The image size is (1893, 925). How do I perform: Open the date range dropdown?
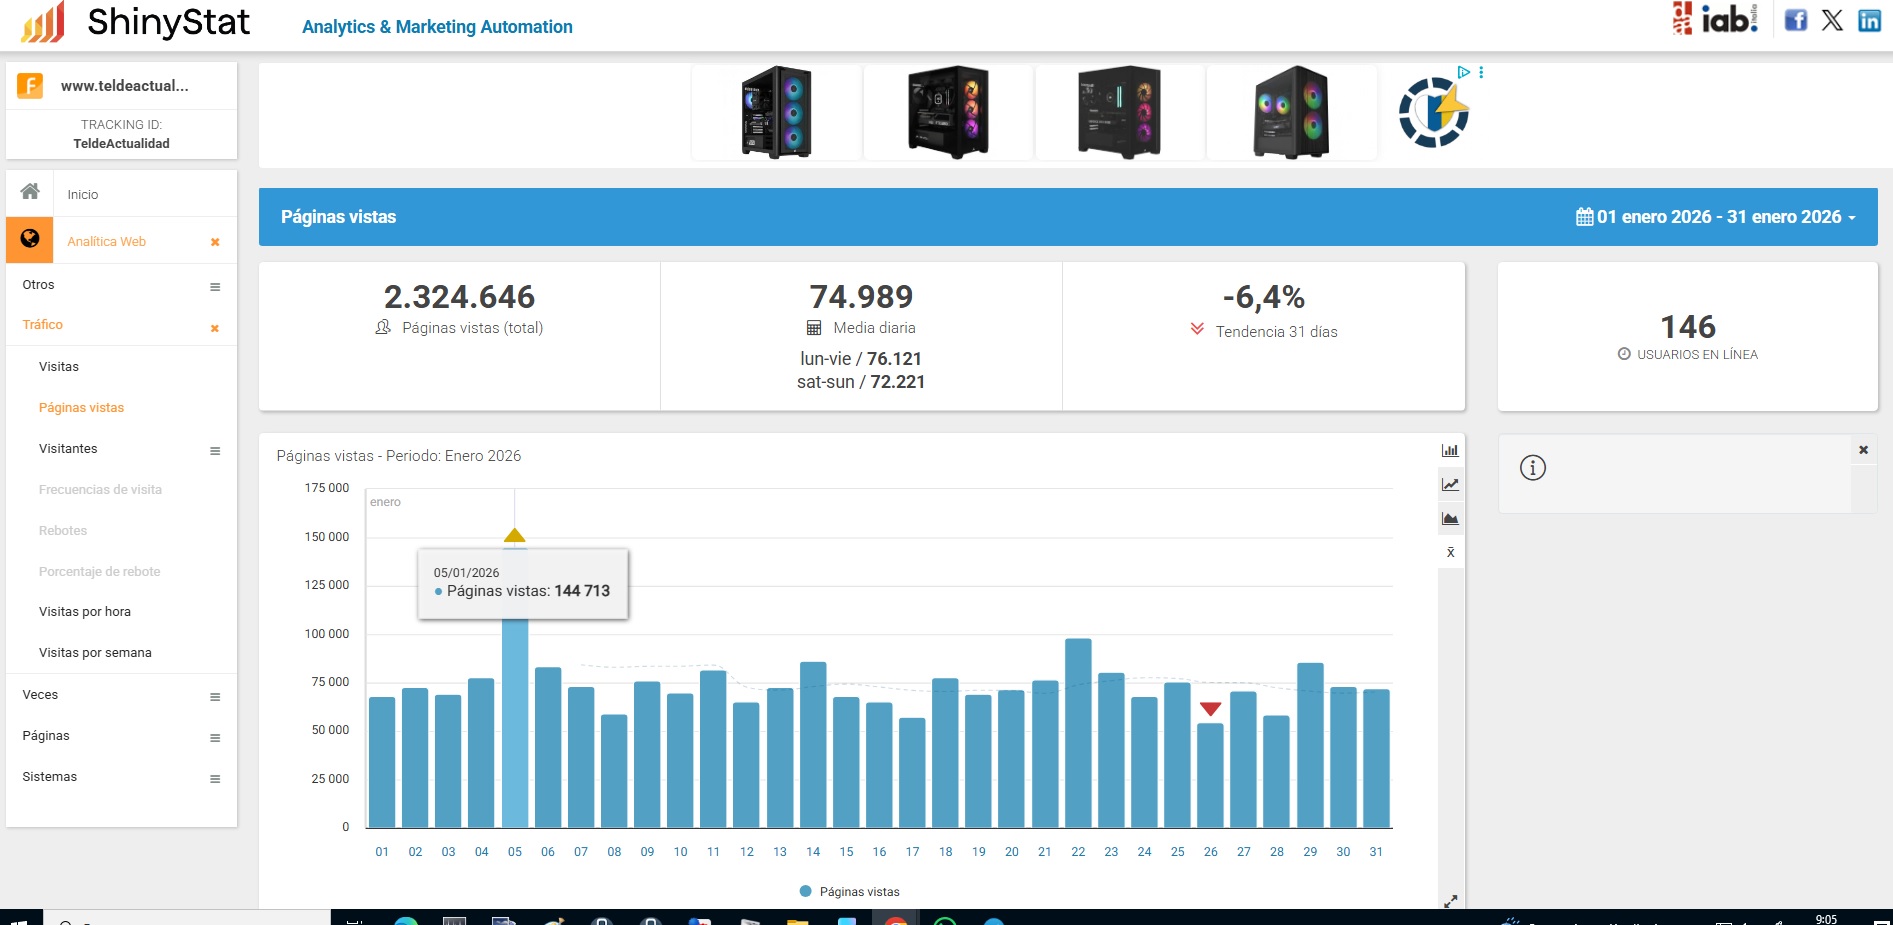point(1716,217)
